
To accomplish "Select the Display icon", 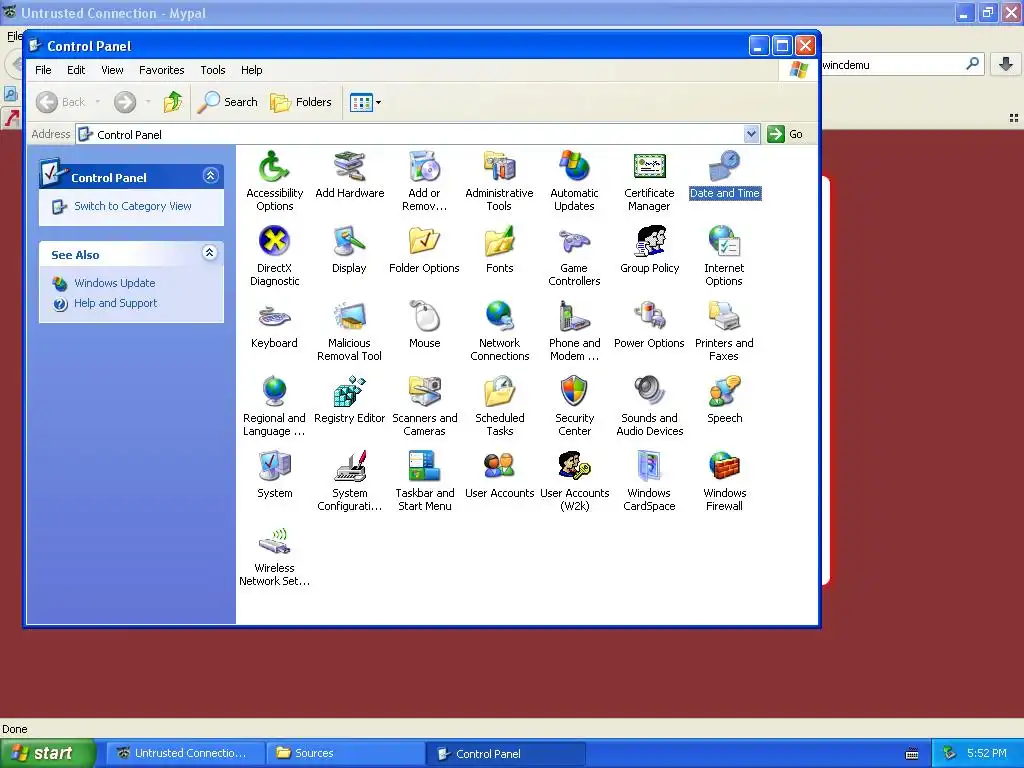I will 349,242.
